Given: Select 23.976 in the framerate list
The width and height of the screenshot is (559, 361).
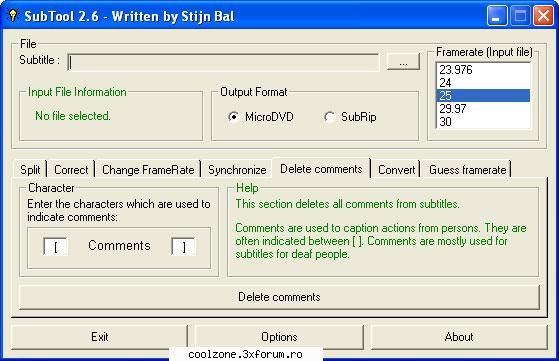Looking at the screenshot, I should 483,69.
